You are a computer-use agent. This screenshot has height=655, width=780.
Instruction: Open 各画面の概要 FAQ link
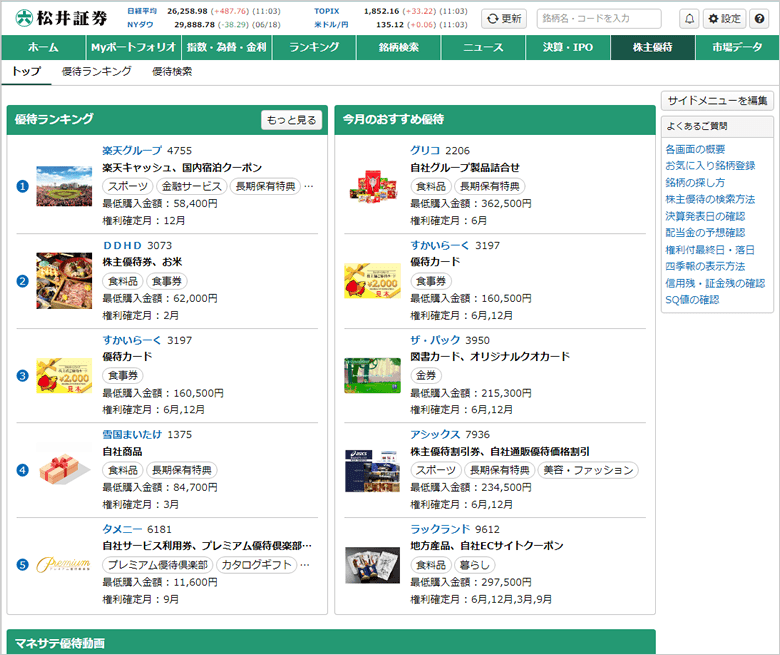pos(695,149)
